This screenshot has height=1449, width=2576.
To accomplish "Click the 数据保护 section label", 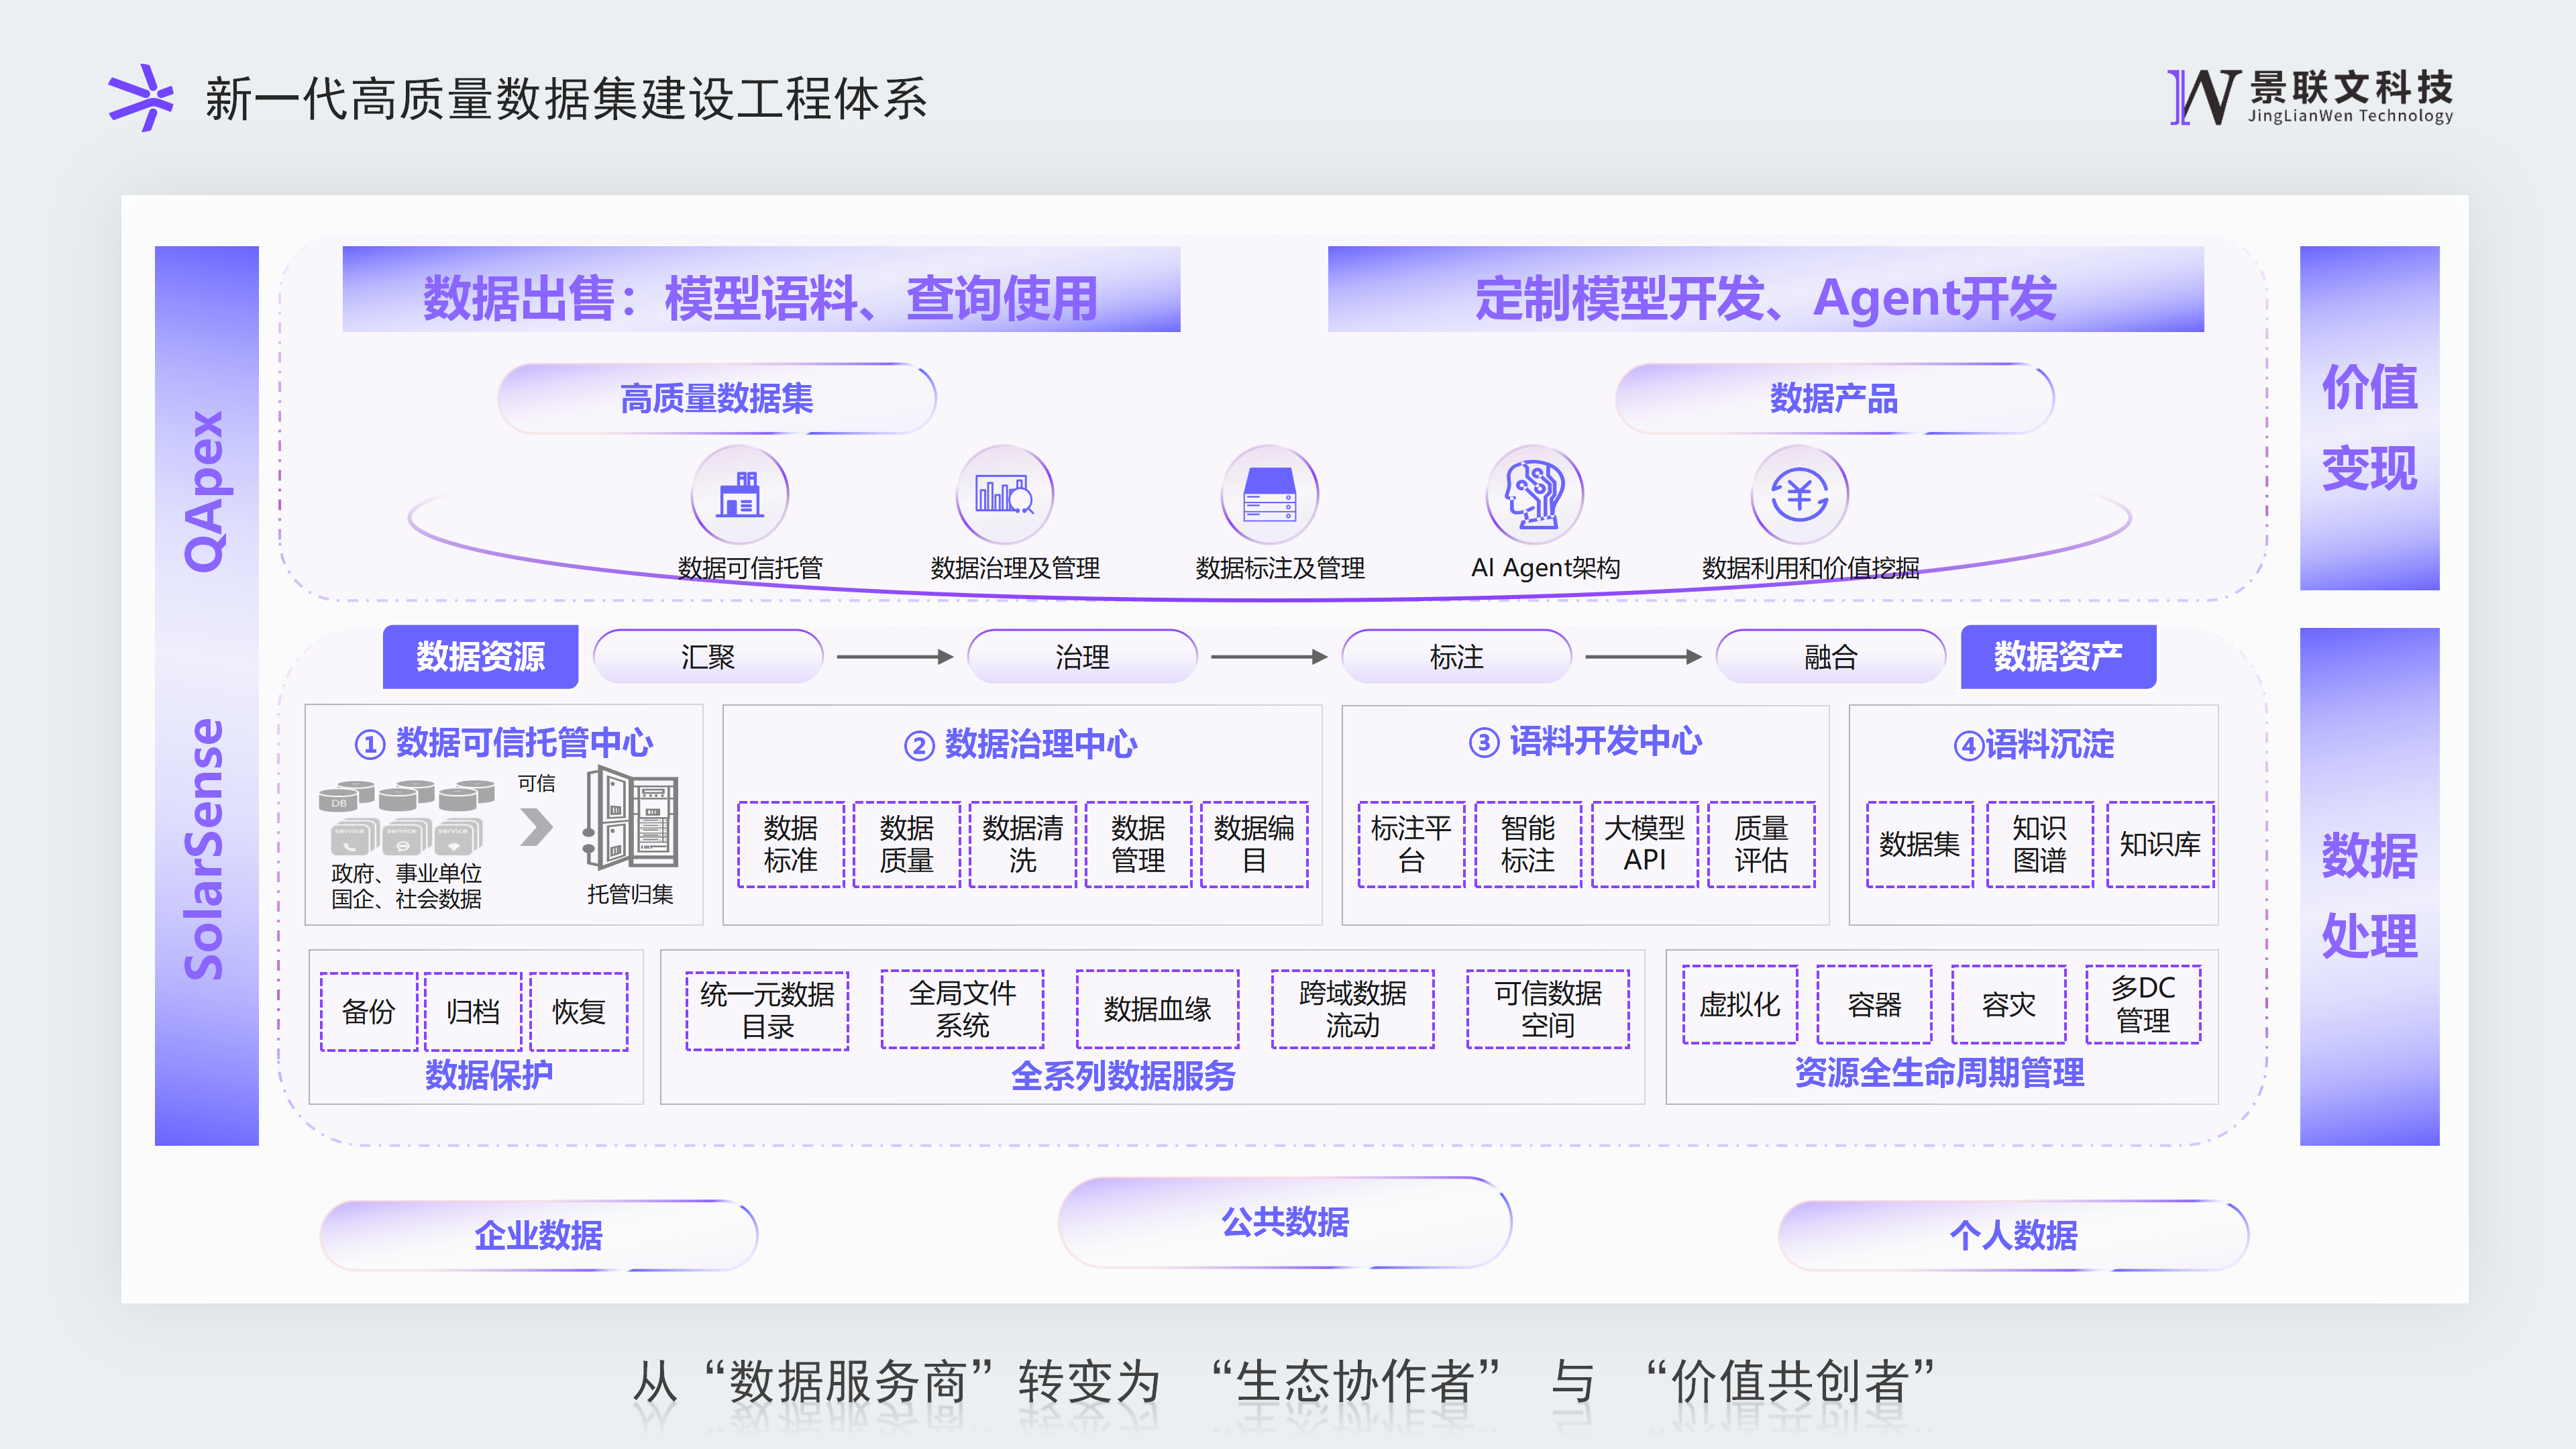I will (489, 1075).
